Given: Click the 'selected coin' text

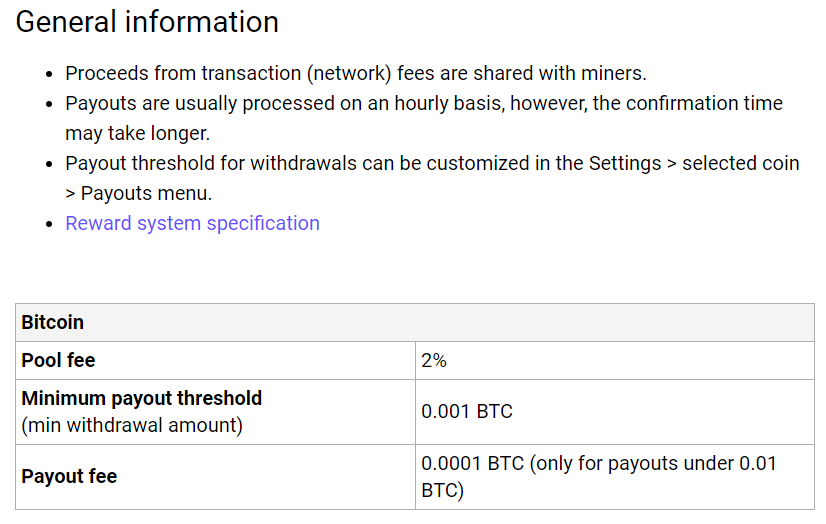Looking at the screenshot, I should 741,163.
